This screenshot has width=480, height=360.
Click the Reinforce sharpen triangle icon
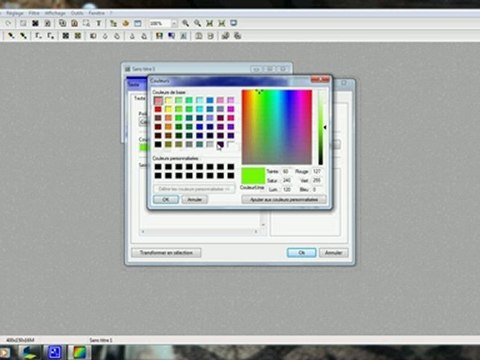click(x=144, y=36)
